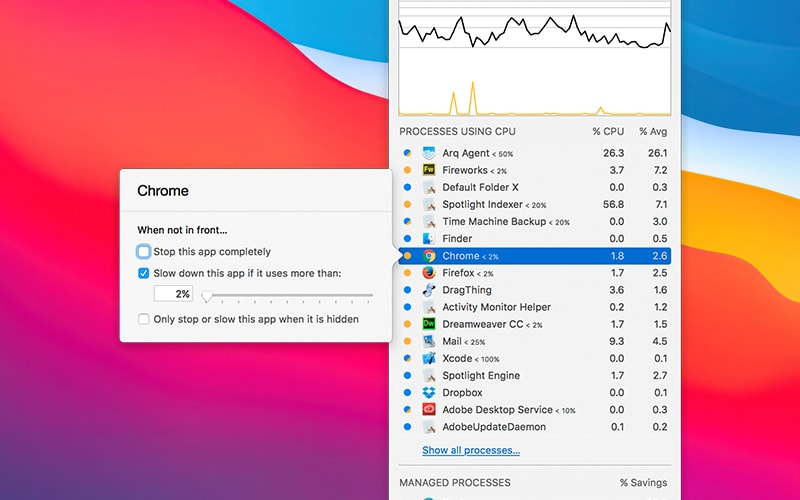Click the CPU limit slider handle
800x500 pixels.
click(x=207, y=296)
